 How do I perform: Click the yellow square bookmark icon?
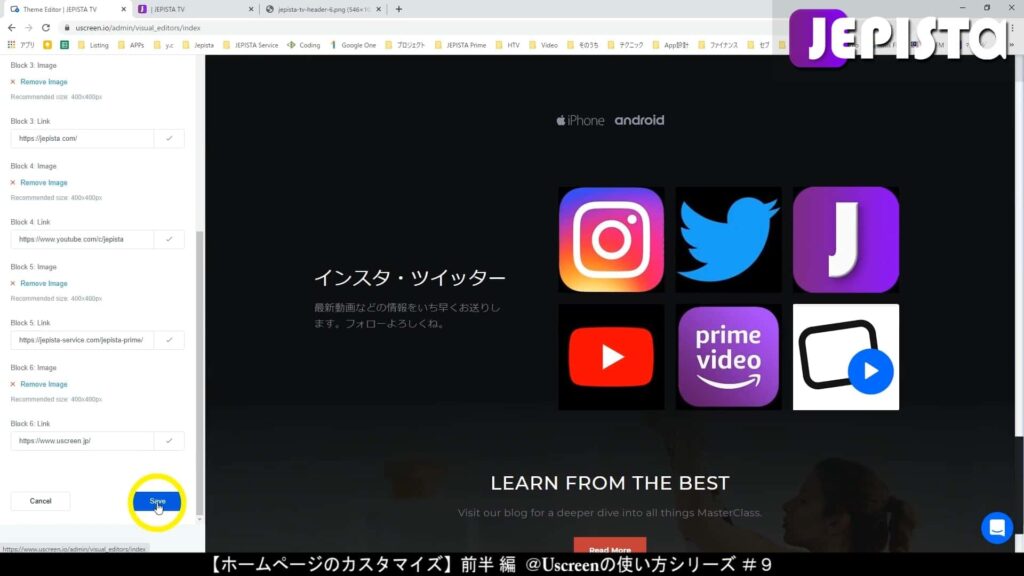pos(47,44)
